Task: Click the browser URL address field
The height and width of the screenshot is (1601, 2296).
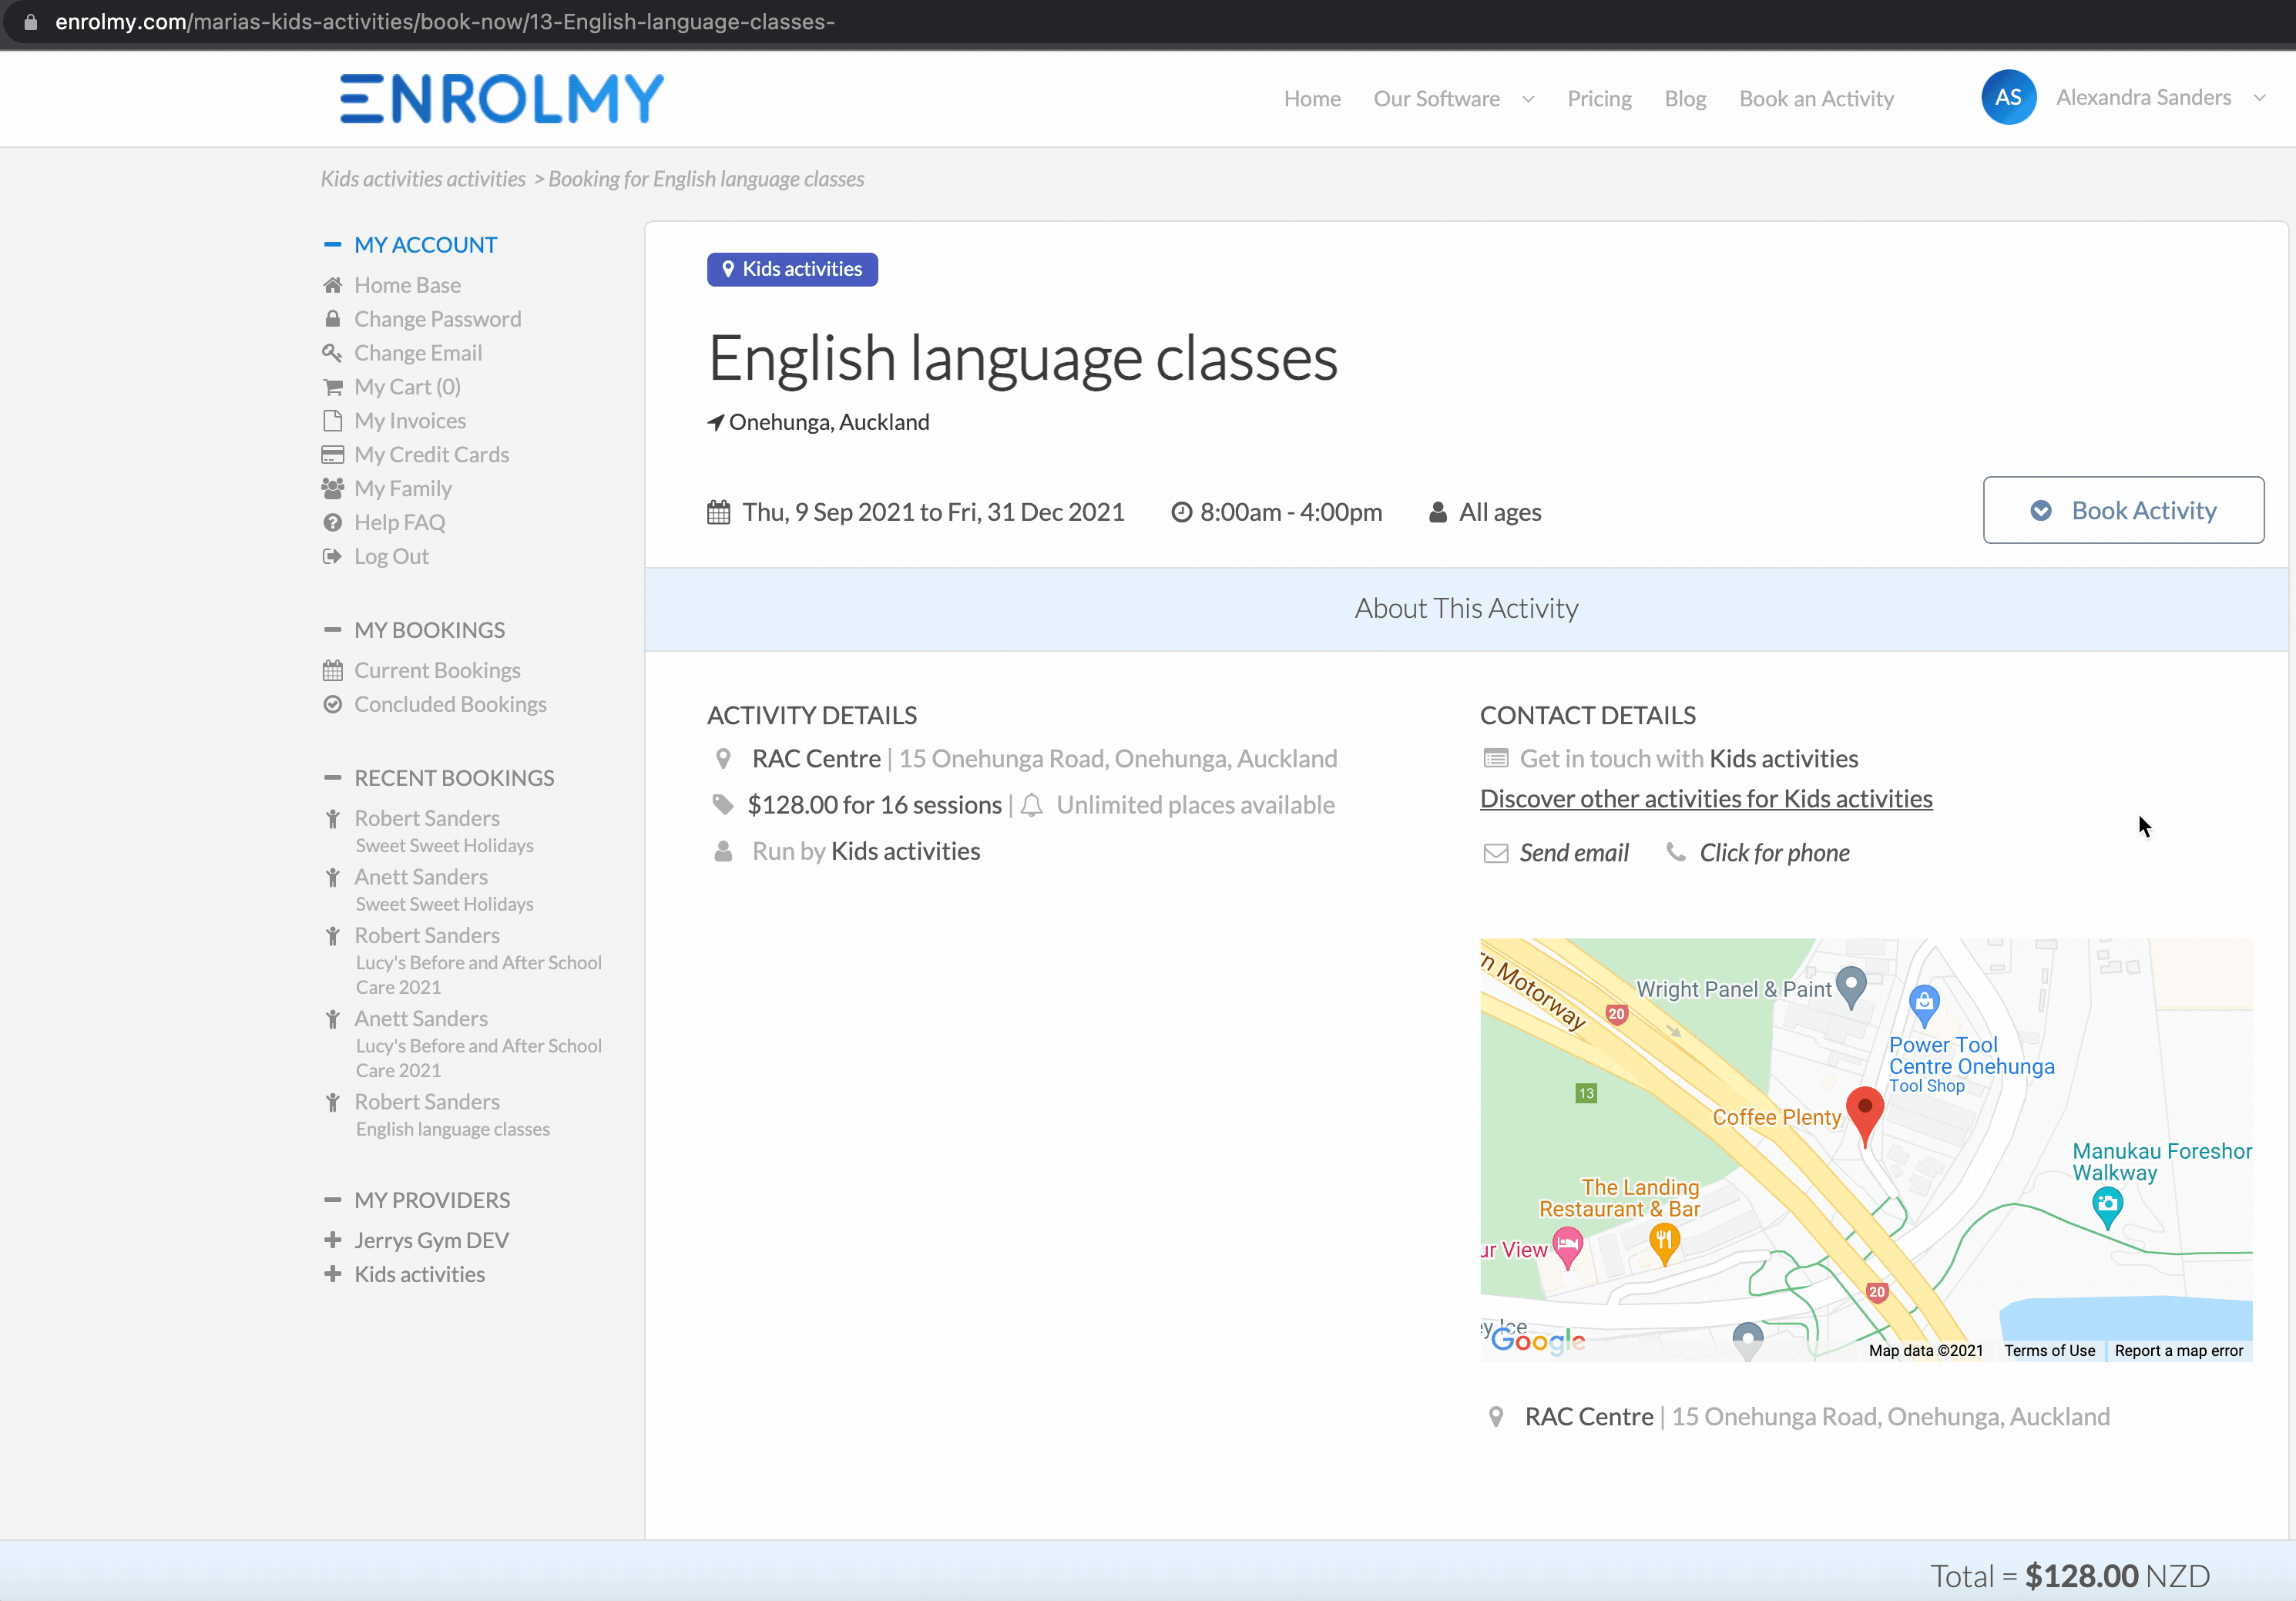Action: pos(445,21)
